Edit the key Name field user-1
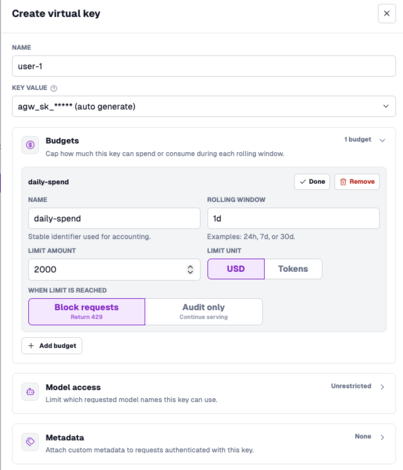 (x=204, y=66)
